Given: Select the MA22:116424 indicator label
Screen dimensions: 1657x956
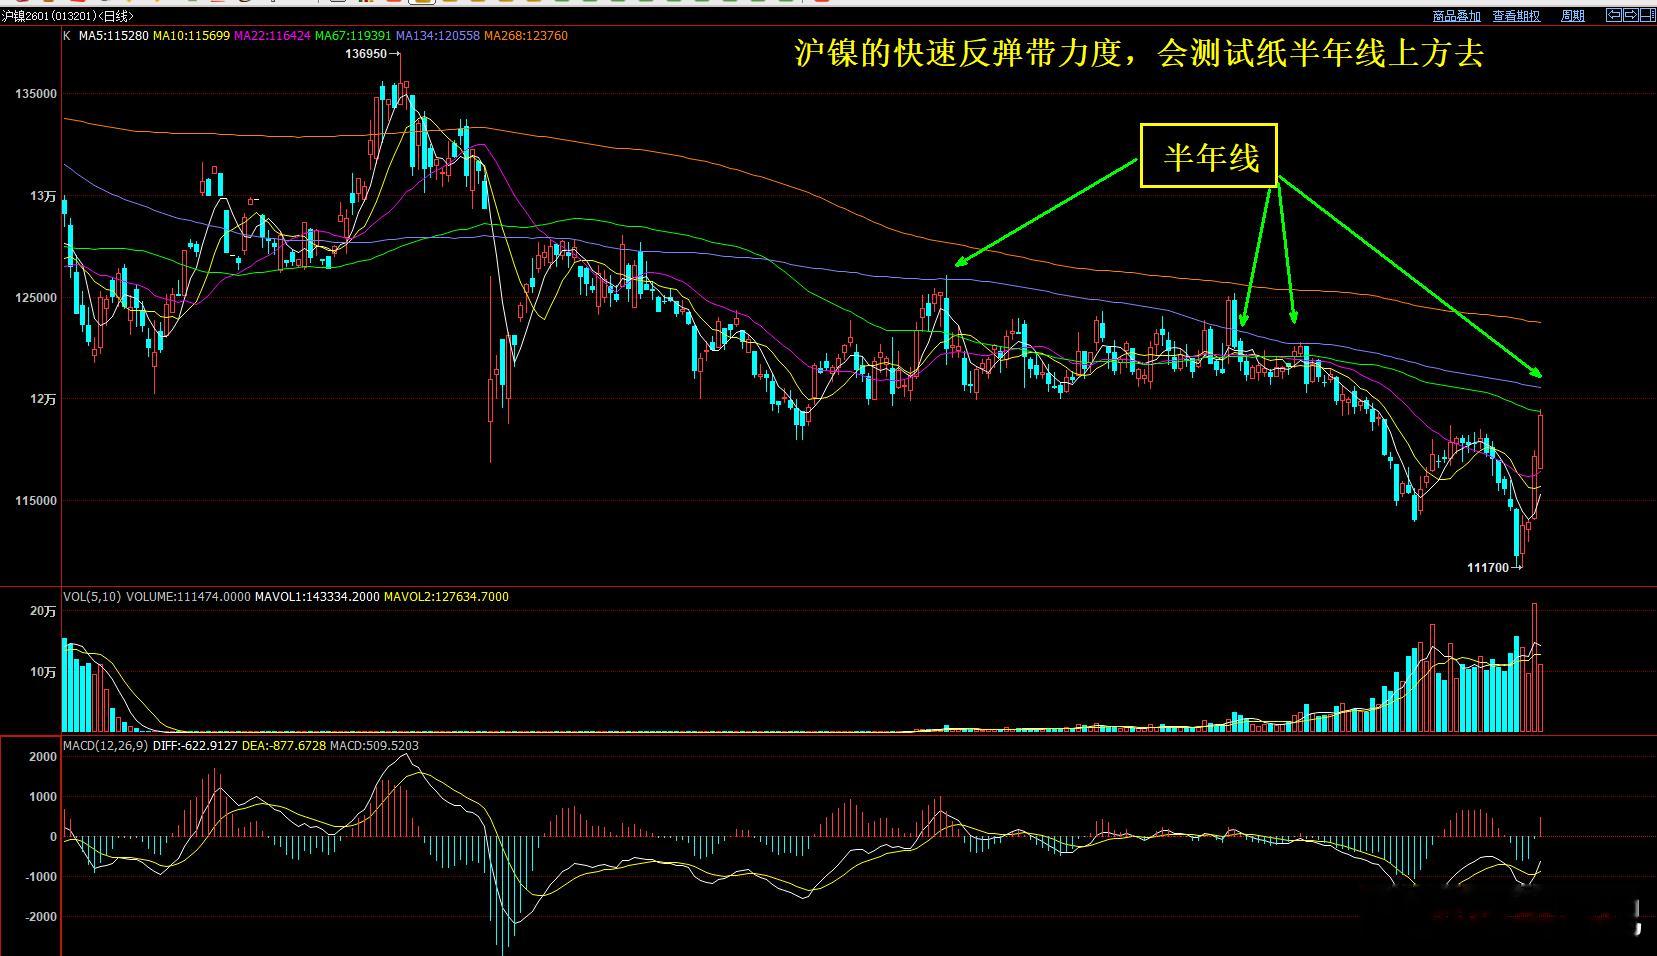Looking at the screenshot, I should click(271, 35).
